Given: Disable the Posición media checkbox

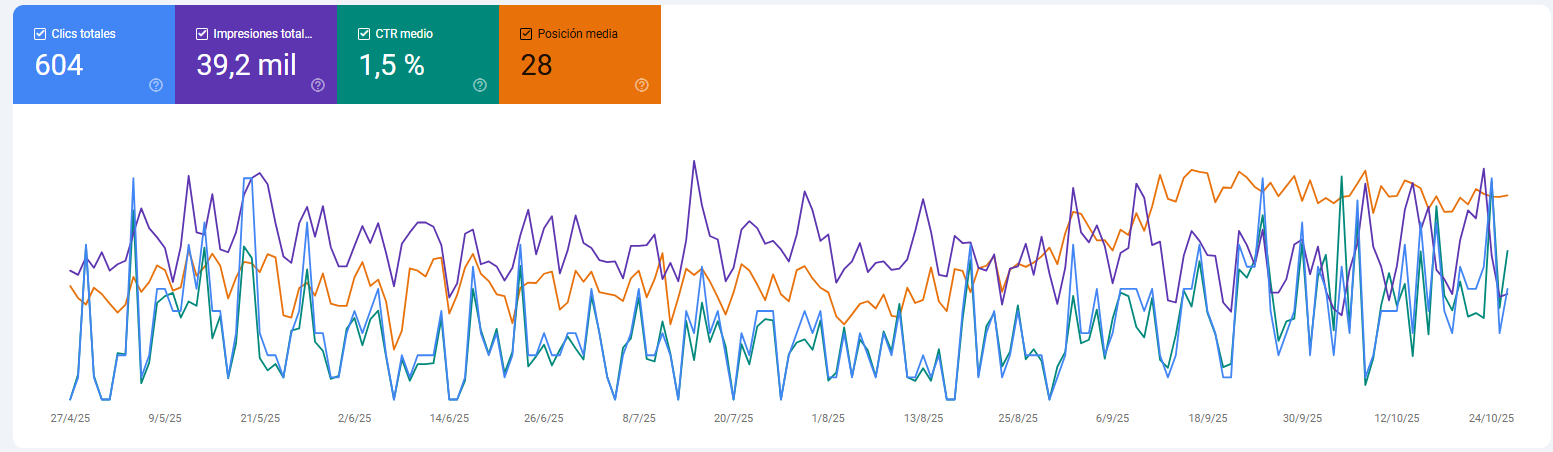Looking at the screenshot, I should pyautogui.click(x=526, y=34).
